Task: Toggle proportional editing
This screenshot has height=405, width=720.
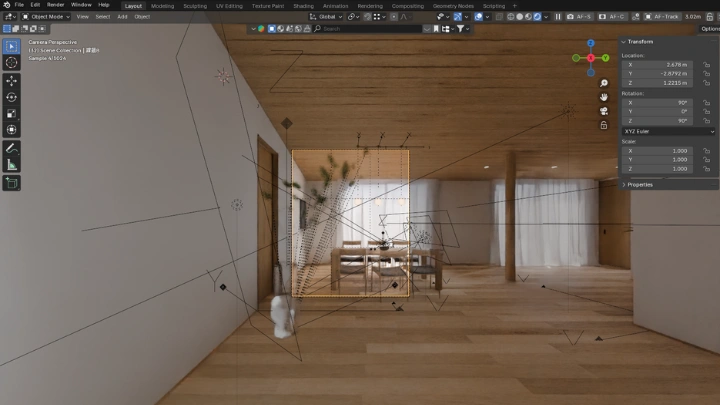Action: pyautogui.click(x=394, y=17)
